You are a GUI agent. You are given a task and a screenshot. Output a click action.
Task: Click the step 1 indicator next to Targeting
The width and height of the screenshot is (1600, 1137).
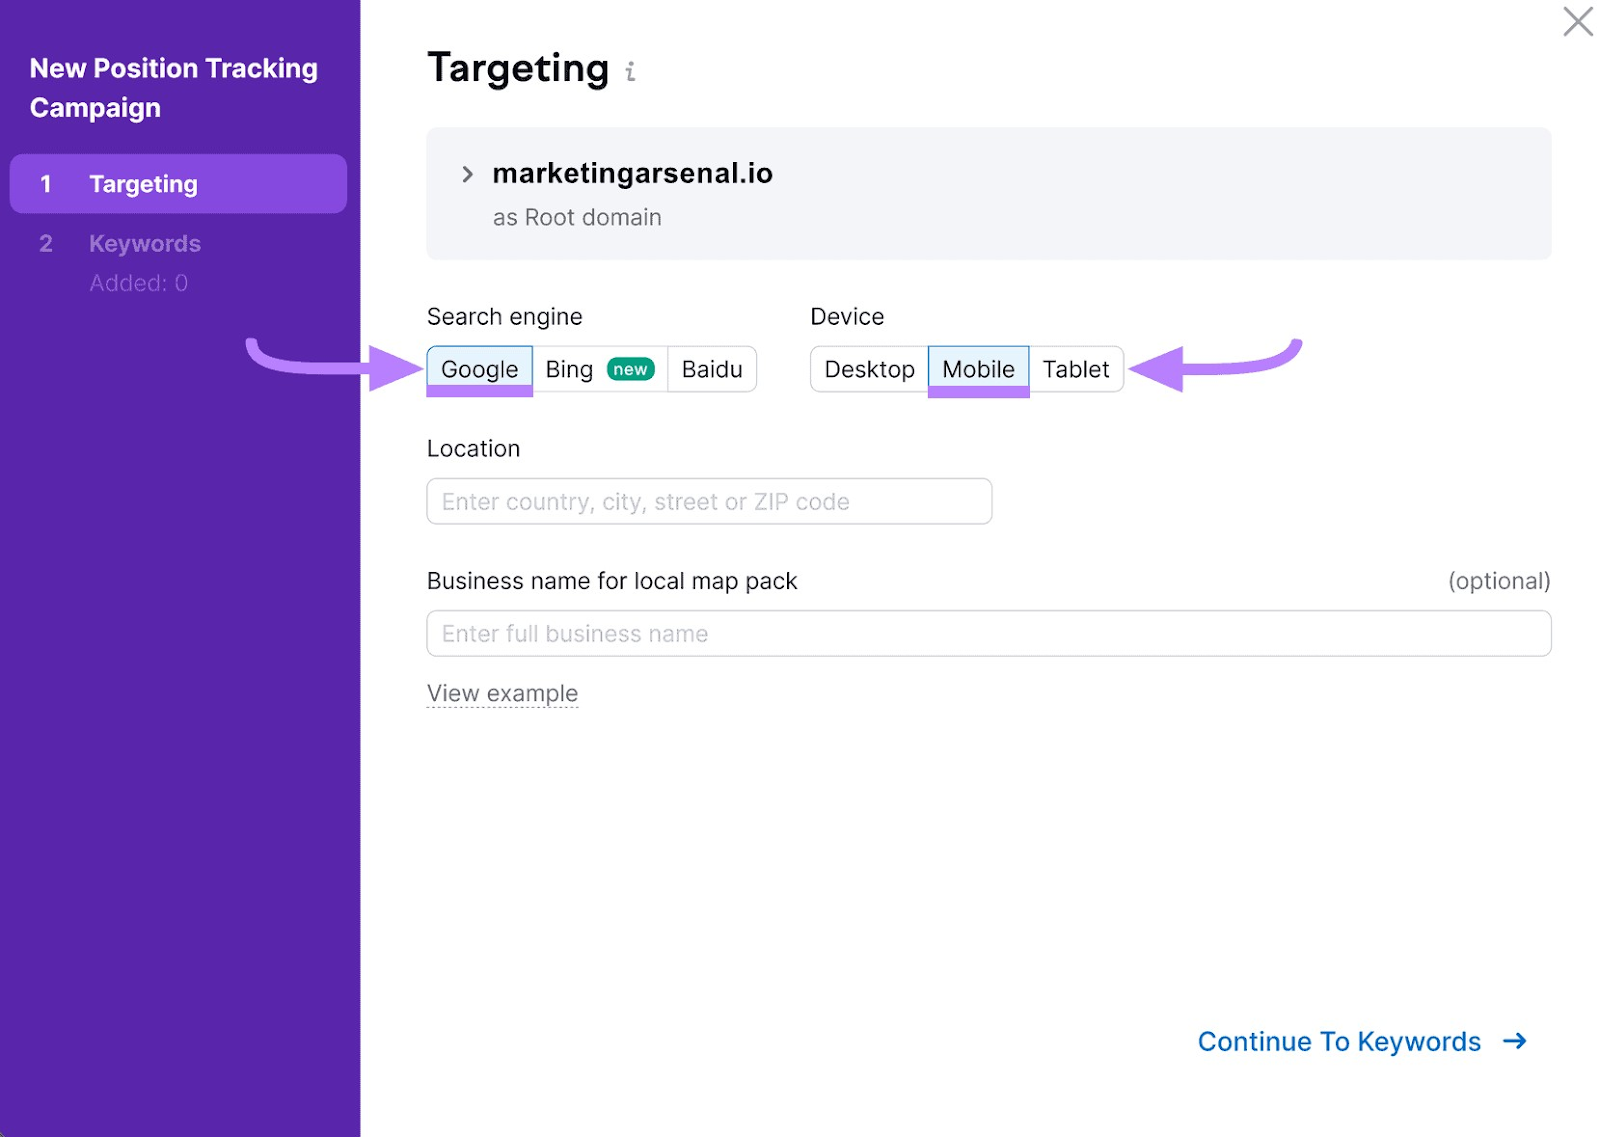45,183
